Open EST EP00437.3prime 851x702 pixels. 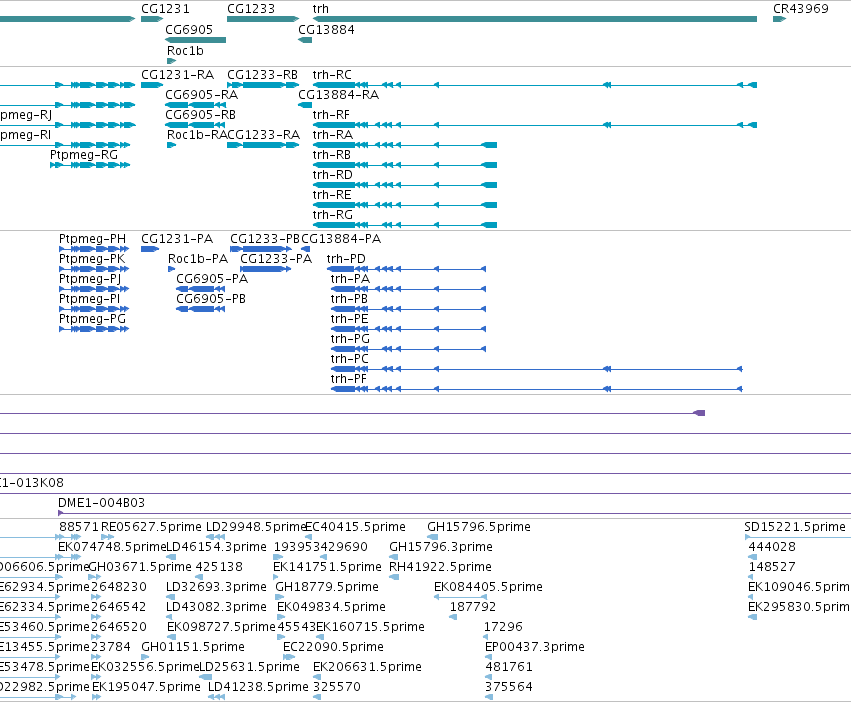[535, 647]
